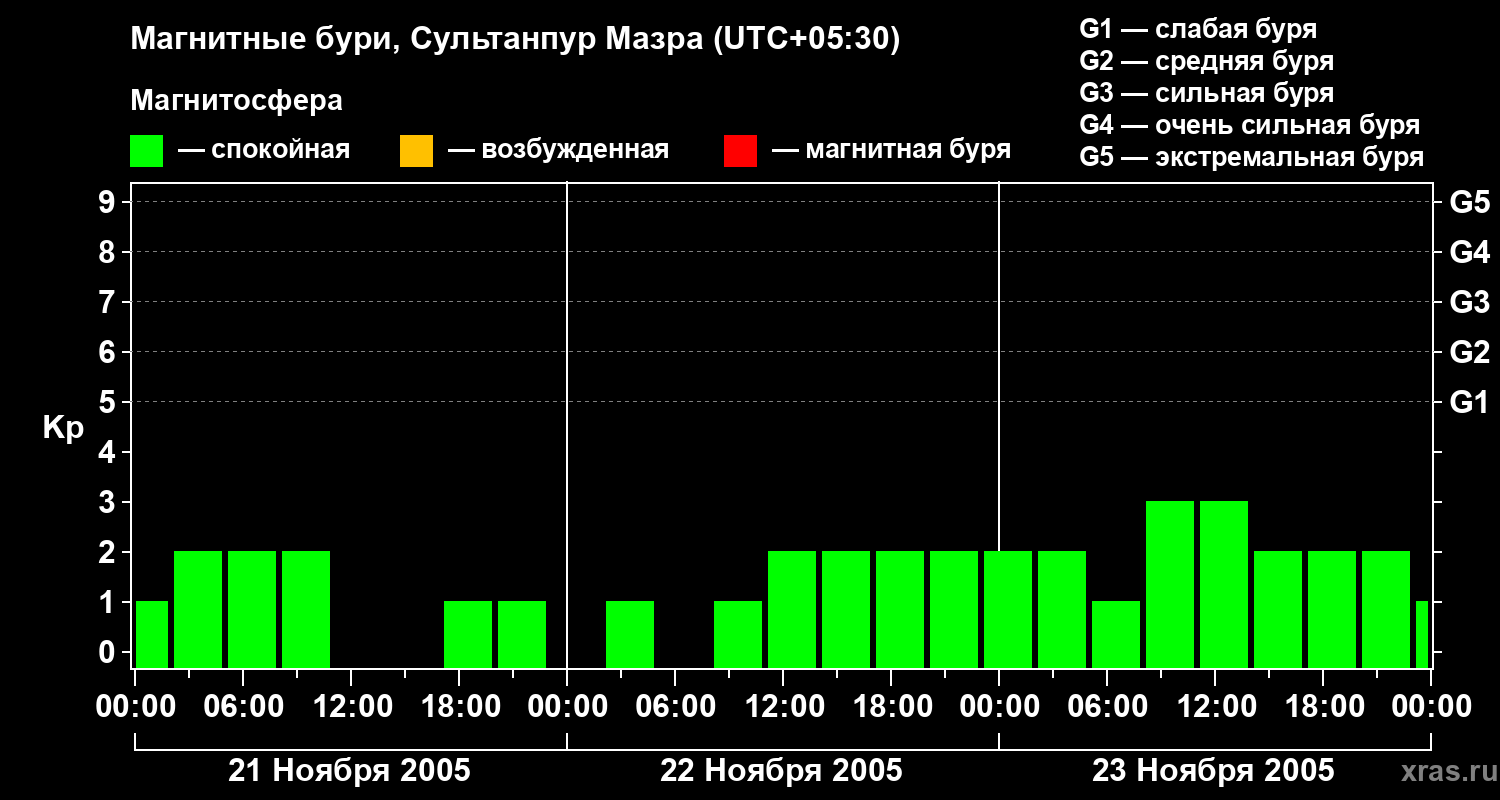1500x800 pixels.
Task: Click the '06:00' time label for 23 Ноября
Action: click(x=1107, y=707)
